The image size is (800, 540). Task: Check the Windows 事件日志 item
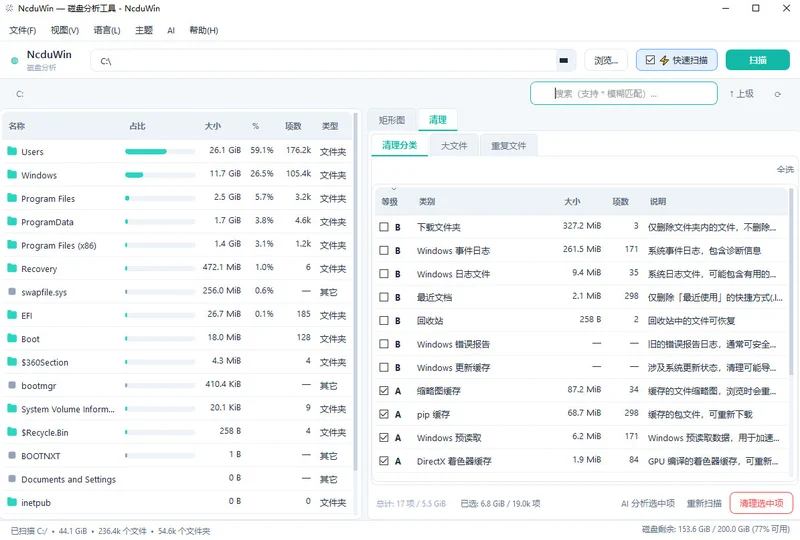pos(384,250)
